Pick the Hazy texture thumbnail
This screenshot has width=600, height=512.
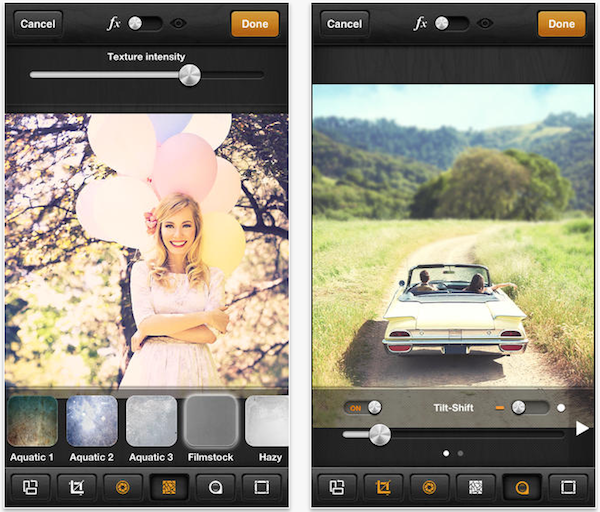[x=267, y=421]
